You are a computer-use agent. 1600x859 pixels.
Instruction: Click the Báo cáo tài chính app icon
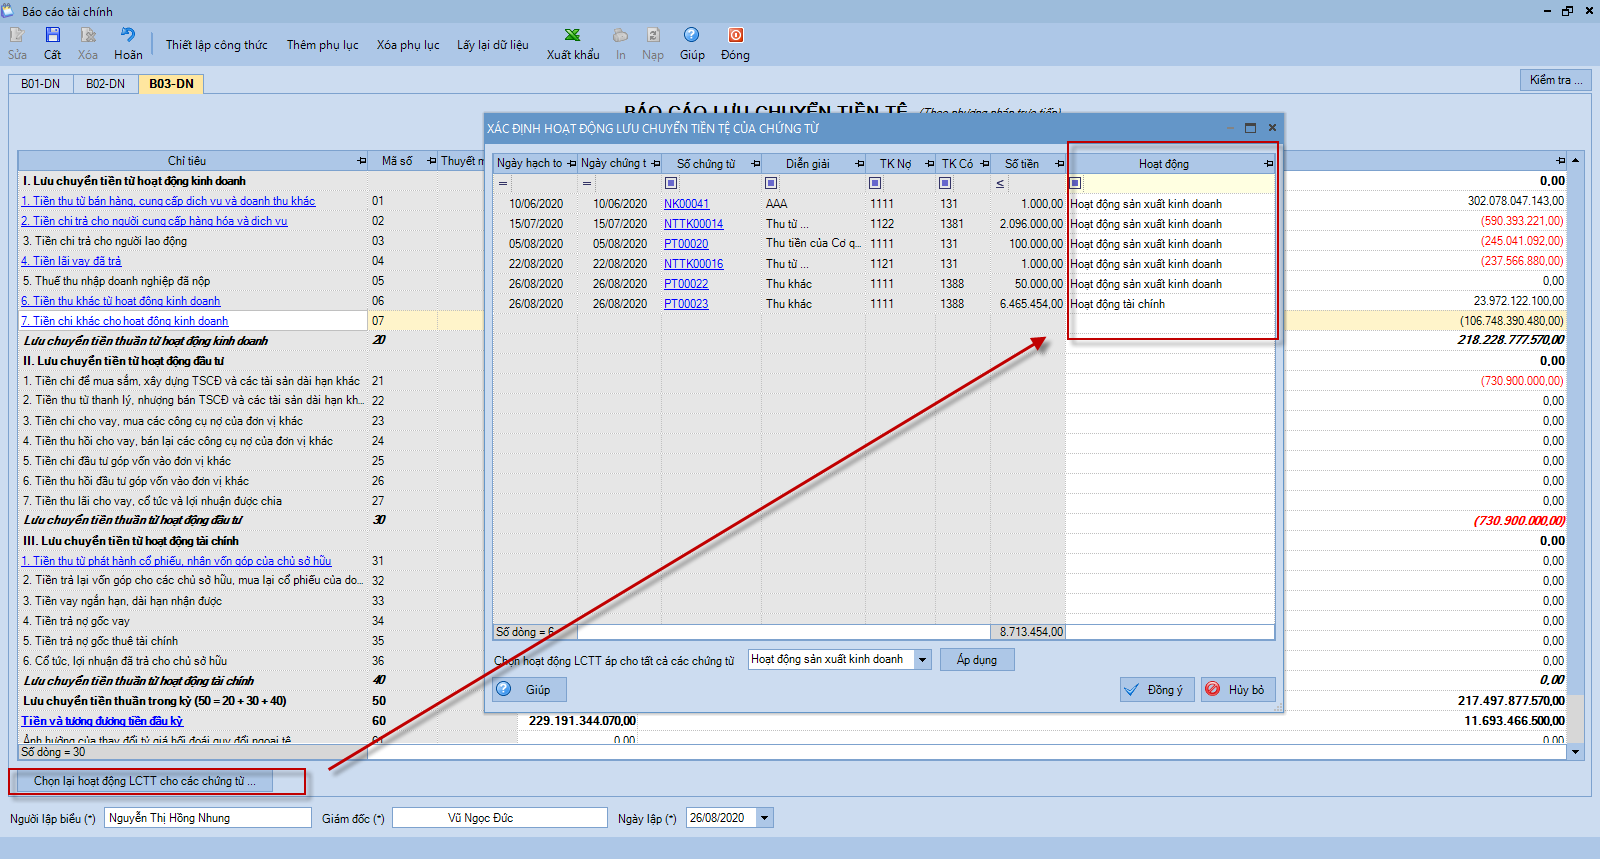point(9,11)
